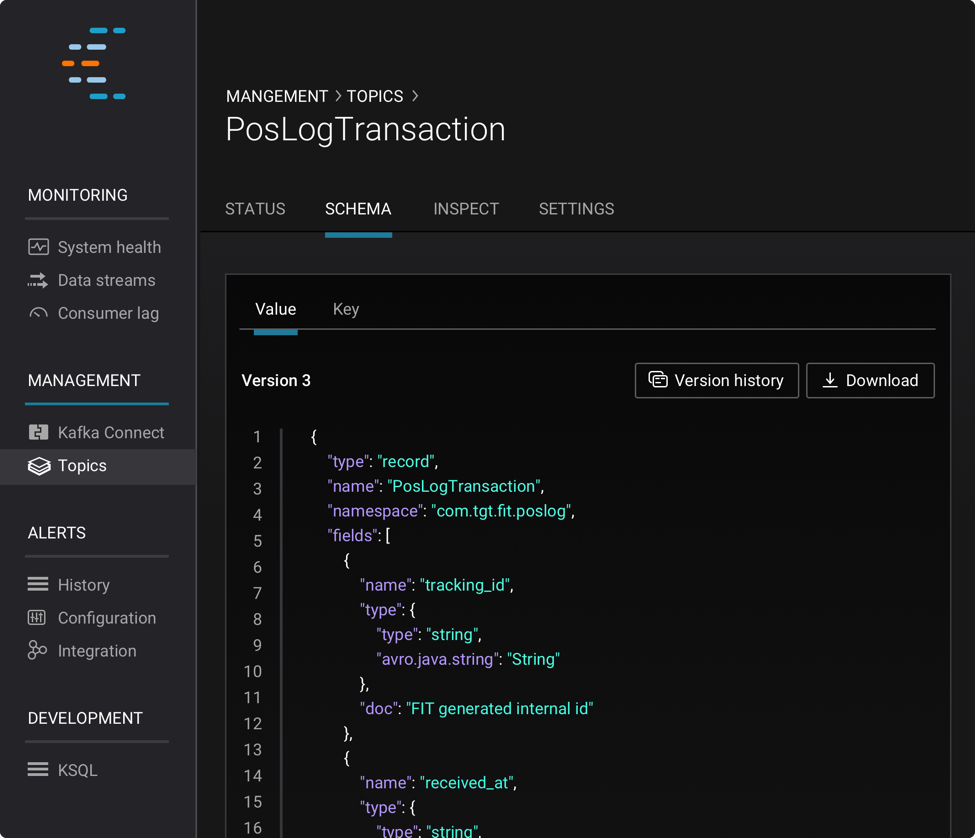975x838 pixels.
Task: Switch to the STATUS tab
Action: (255, 209)
